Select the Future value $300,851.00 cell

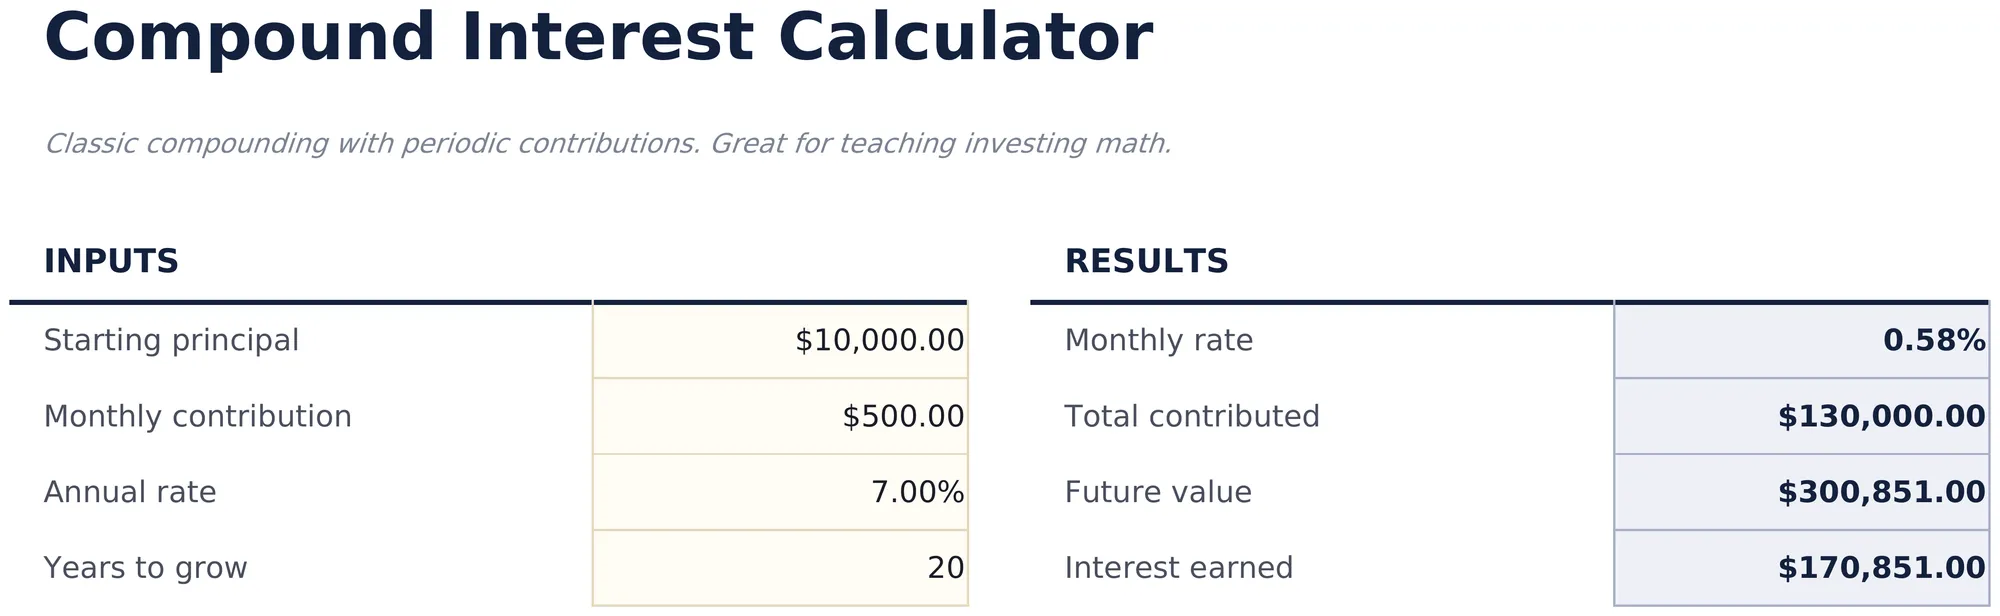pos(1801,492)
